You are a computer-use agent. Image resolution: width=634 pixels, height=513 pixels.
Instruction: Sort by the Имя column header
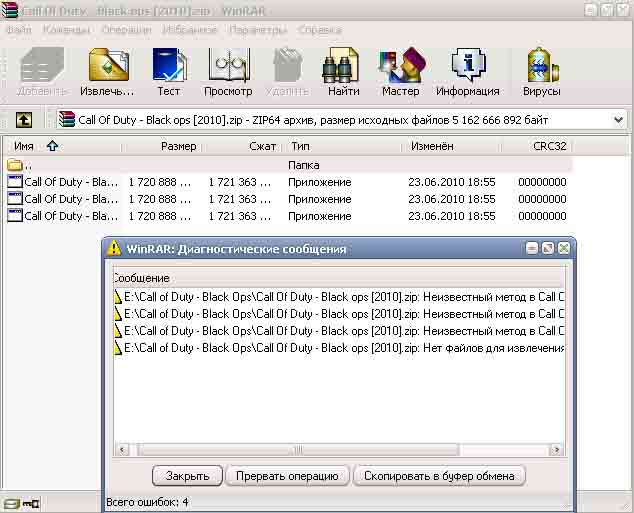pos(62,146)
